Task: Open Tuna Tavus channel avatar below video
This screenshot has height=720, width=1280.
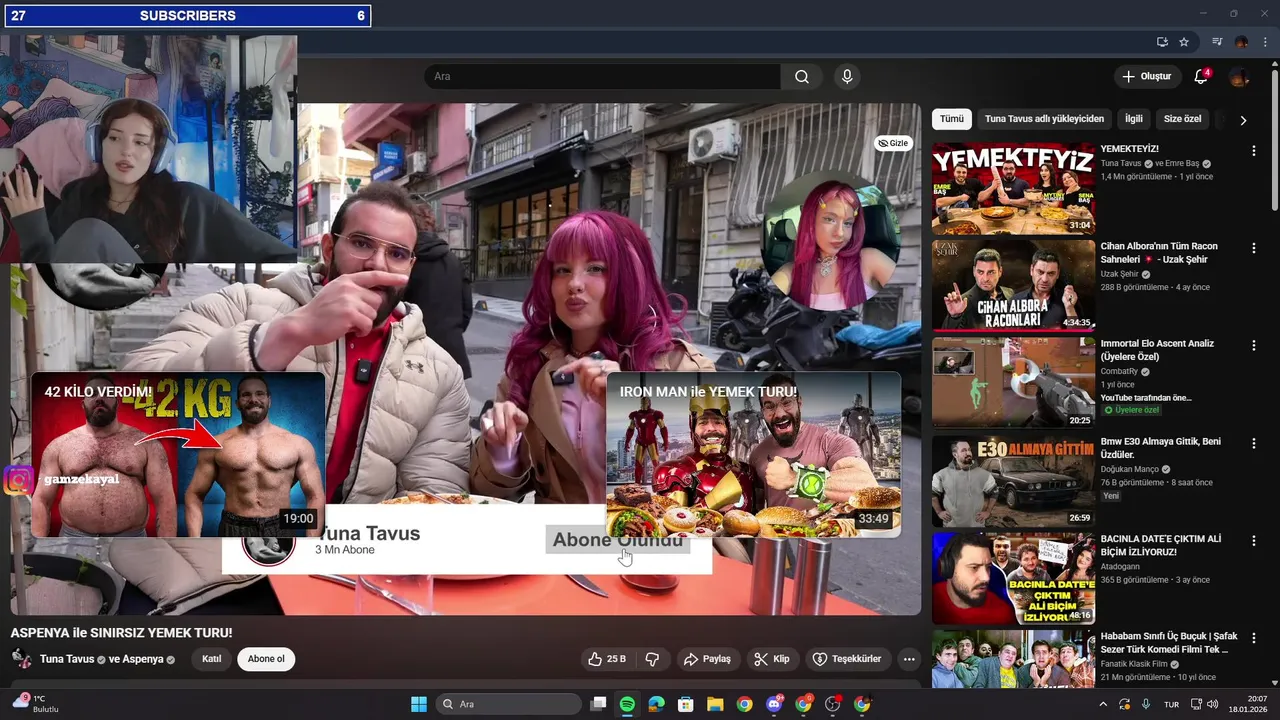Action: click(20, 659)
